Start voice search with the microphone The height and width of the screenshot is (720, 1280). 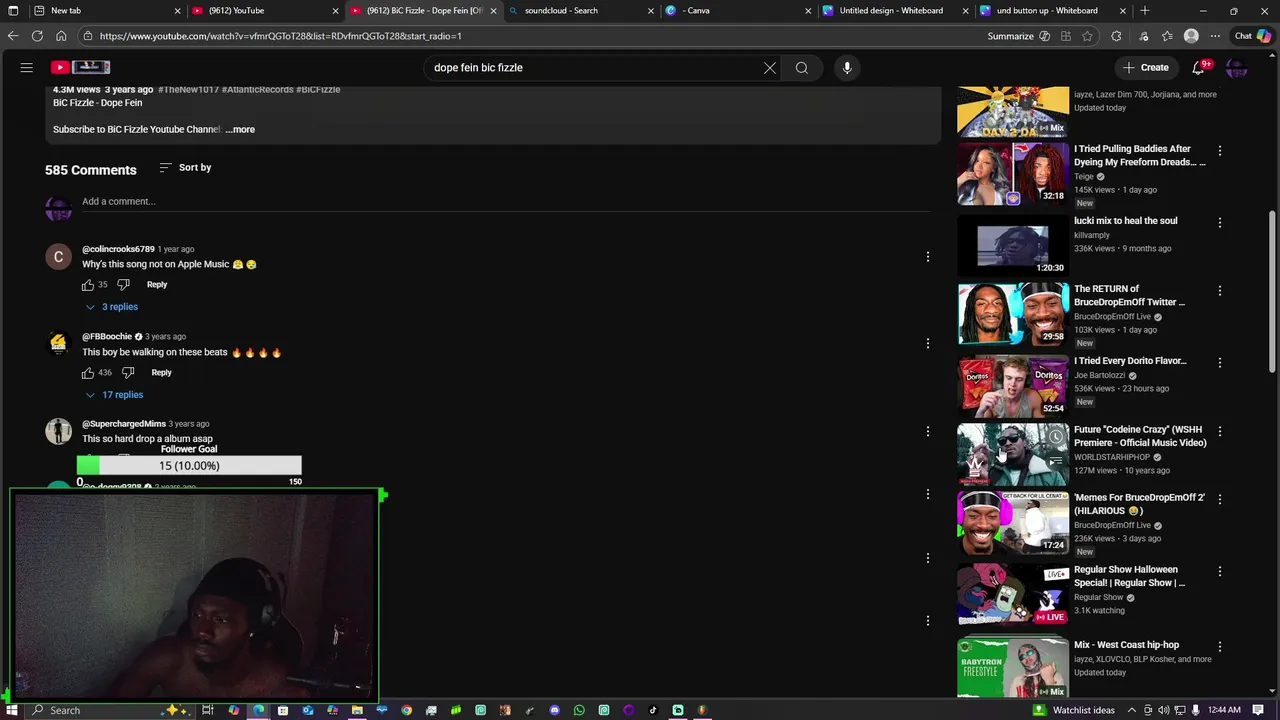847,68
